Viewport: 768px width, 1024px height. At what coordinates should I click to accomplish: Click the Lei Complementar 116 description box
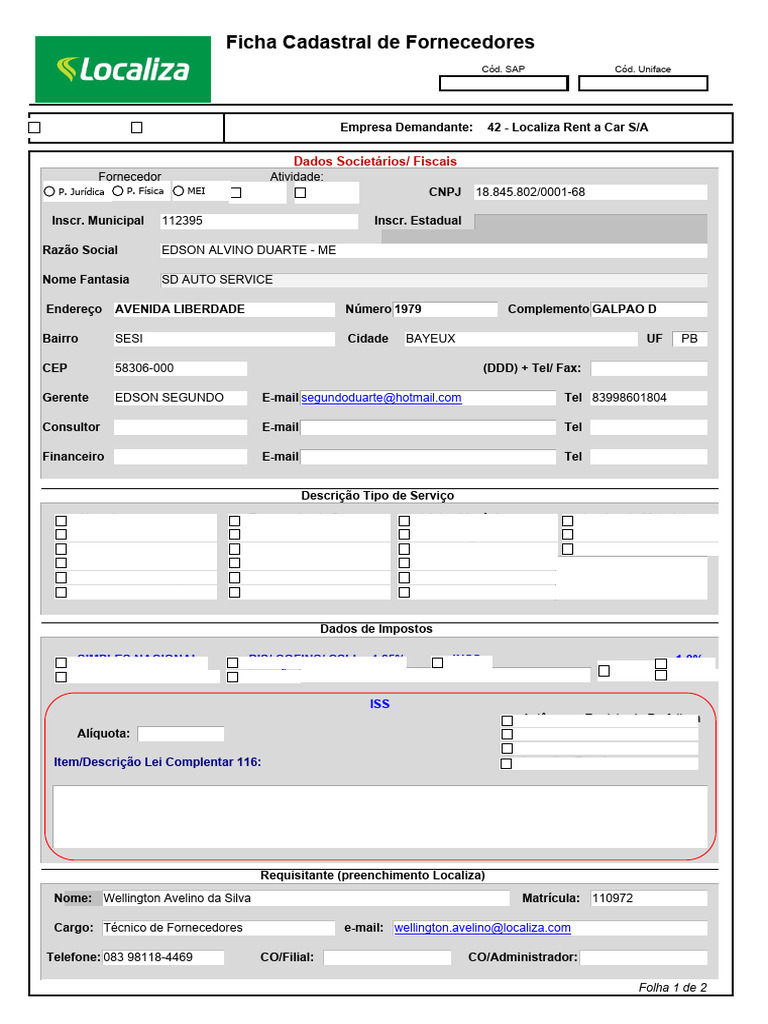pos(380,816)
